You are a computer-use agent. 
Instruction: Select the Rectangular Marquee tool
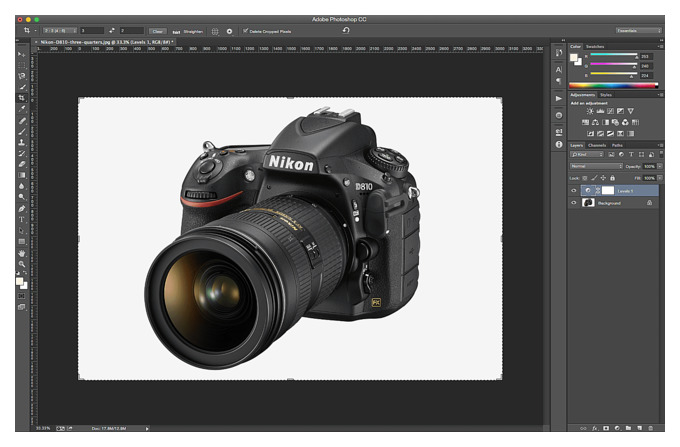(x=21, y=65)
